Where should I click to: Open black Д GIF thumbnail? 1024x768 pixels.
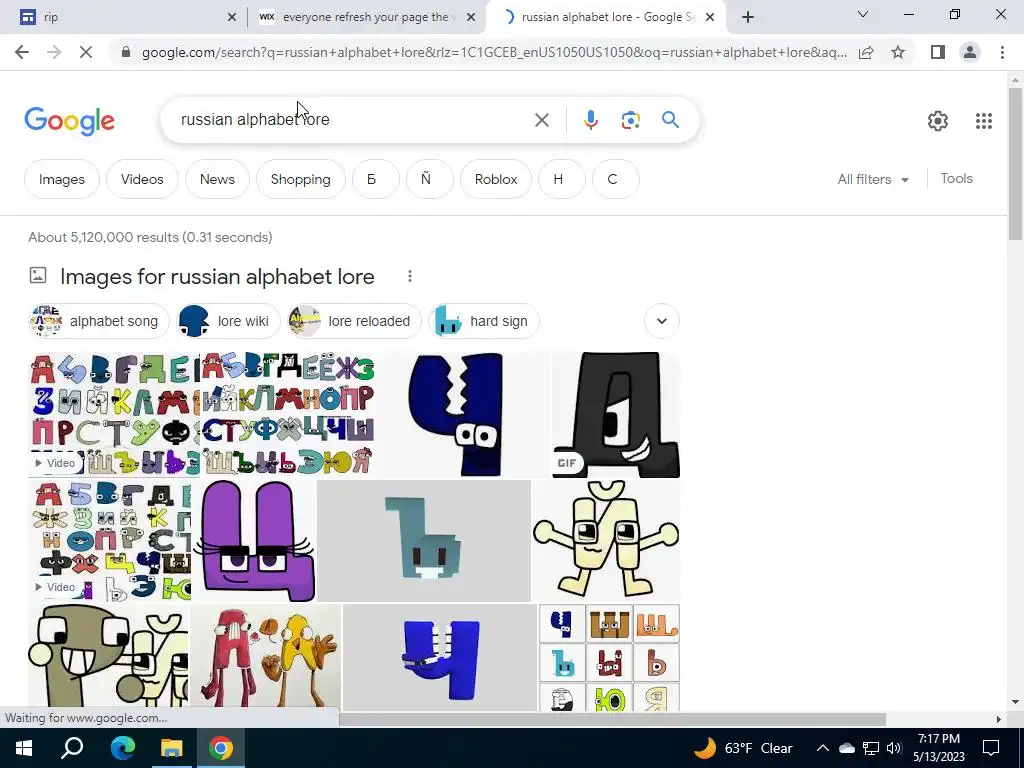(616, 415)
